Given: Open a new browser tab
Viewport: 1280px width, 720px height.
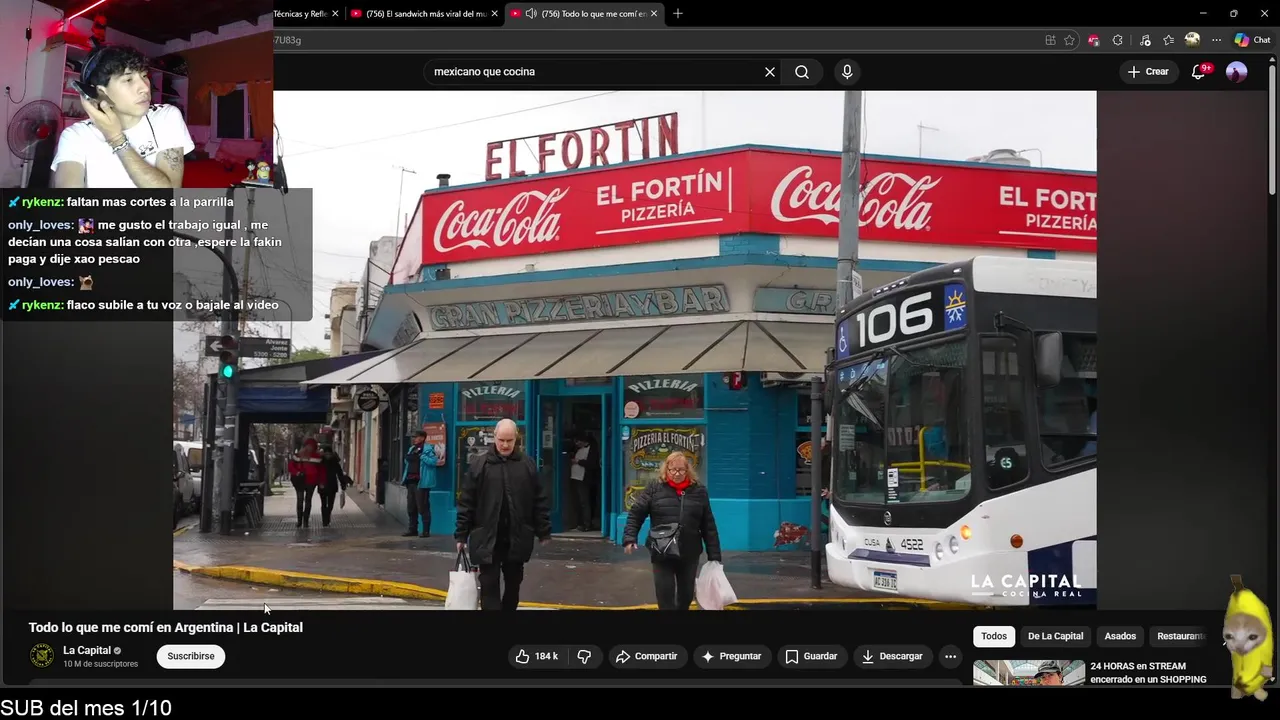Looking at the screenshot, I should pyautogui.click(x=678, y=14).
